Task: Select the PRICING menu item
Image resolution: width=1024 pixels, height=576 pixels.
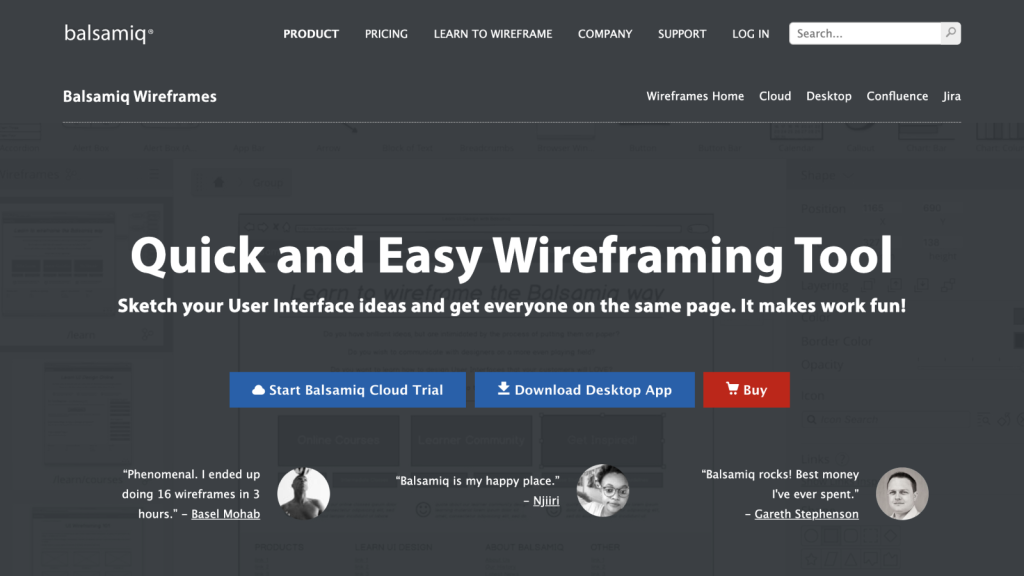Action: [386, 33]
